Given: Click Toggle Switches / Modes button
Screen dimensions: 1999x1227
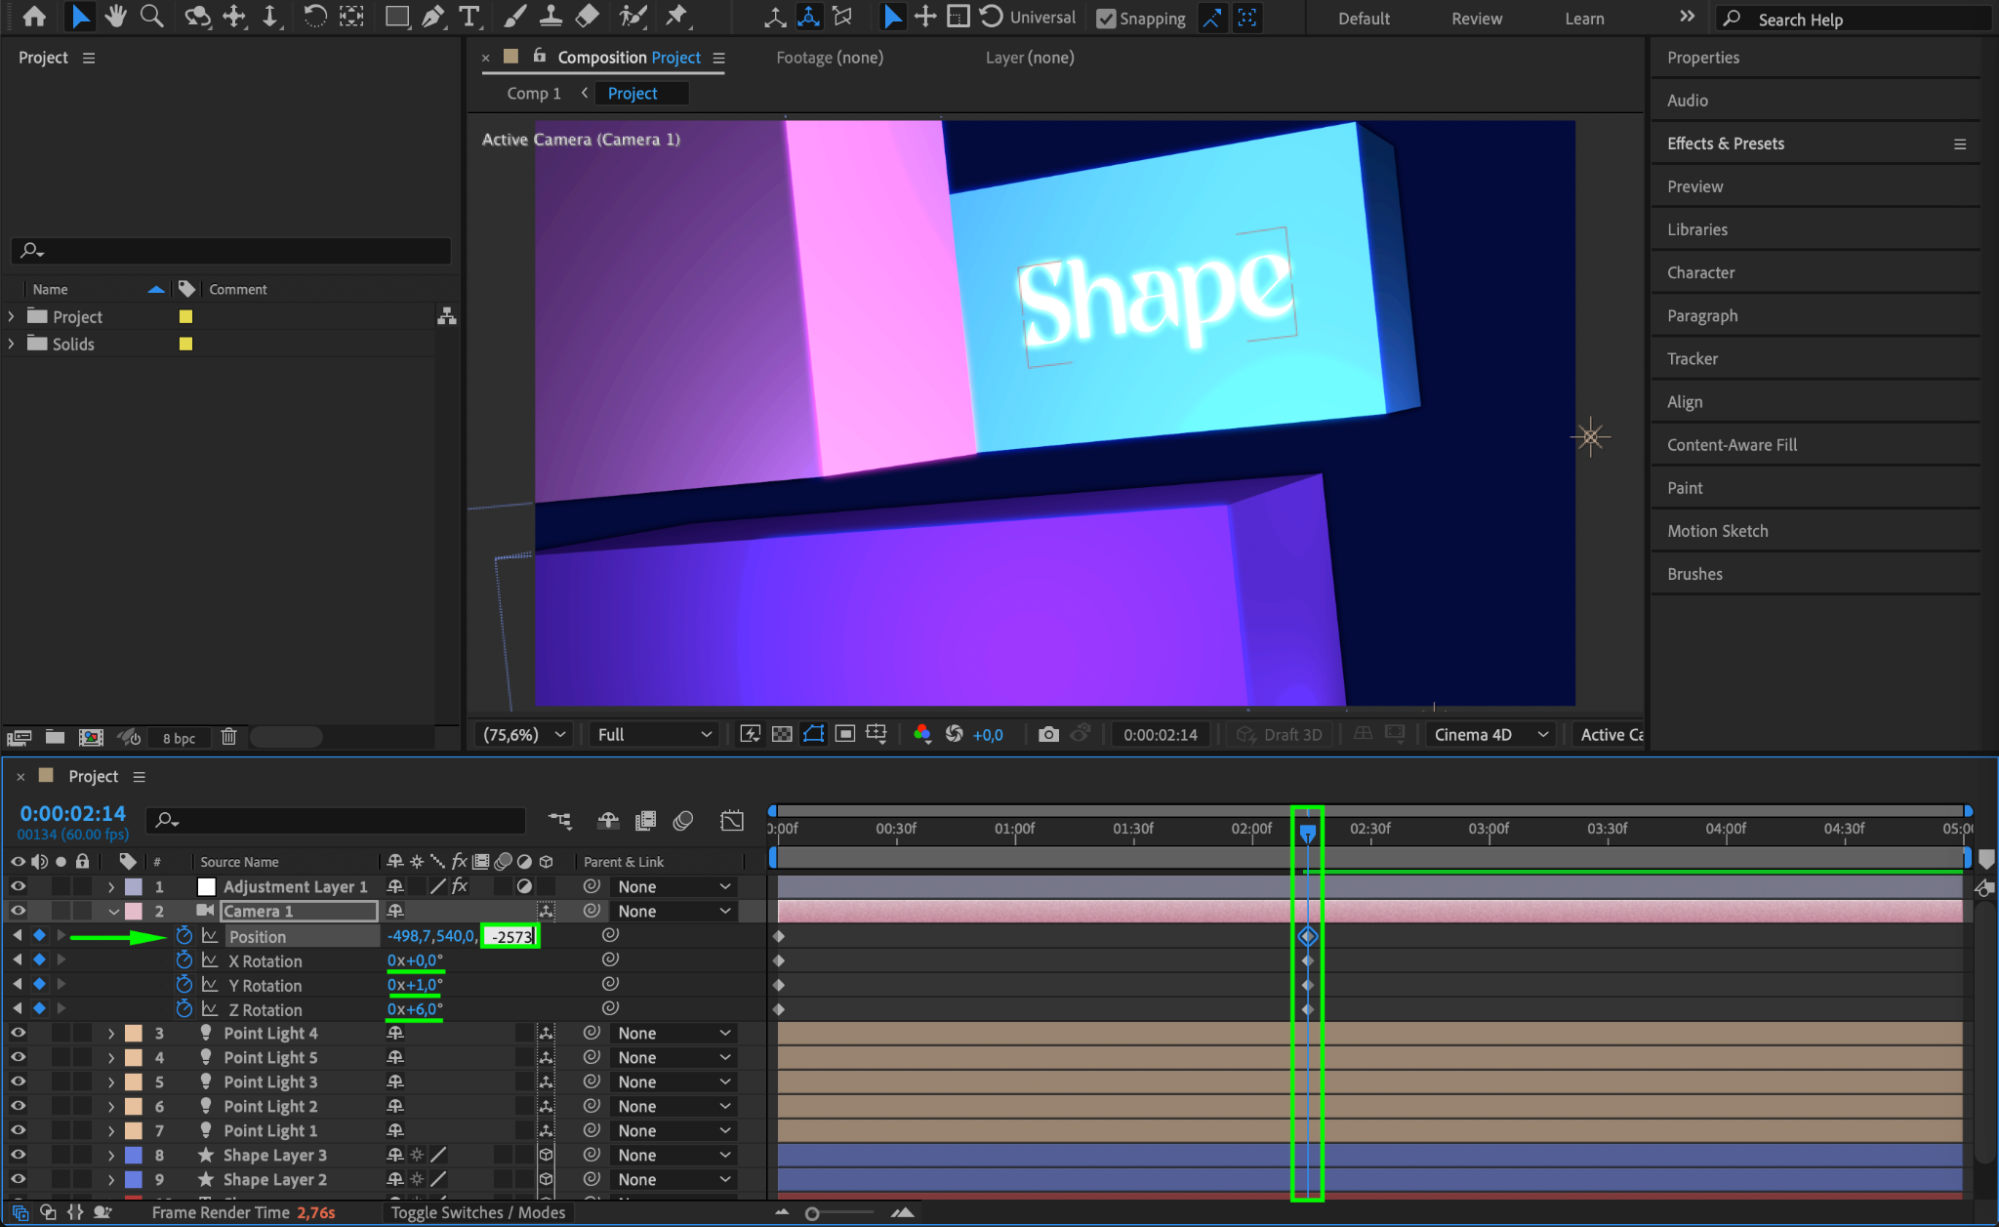Looking at the screenshot, I should tap(478, 1212).
